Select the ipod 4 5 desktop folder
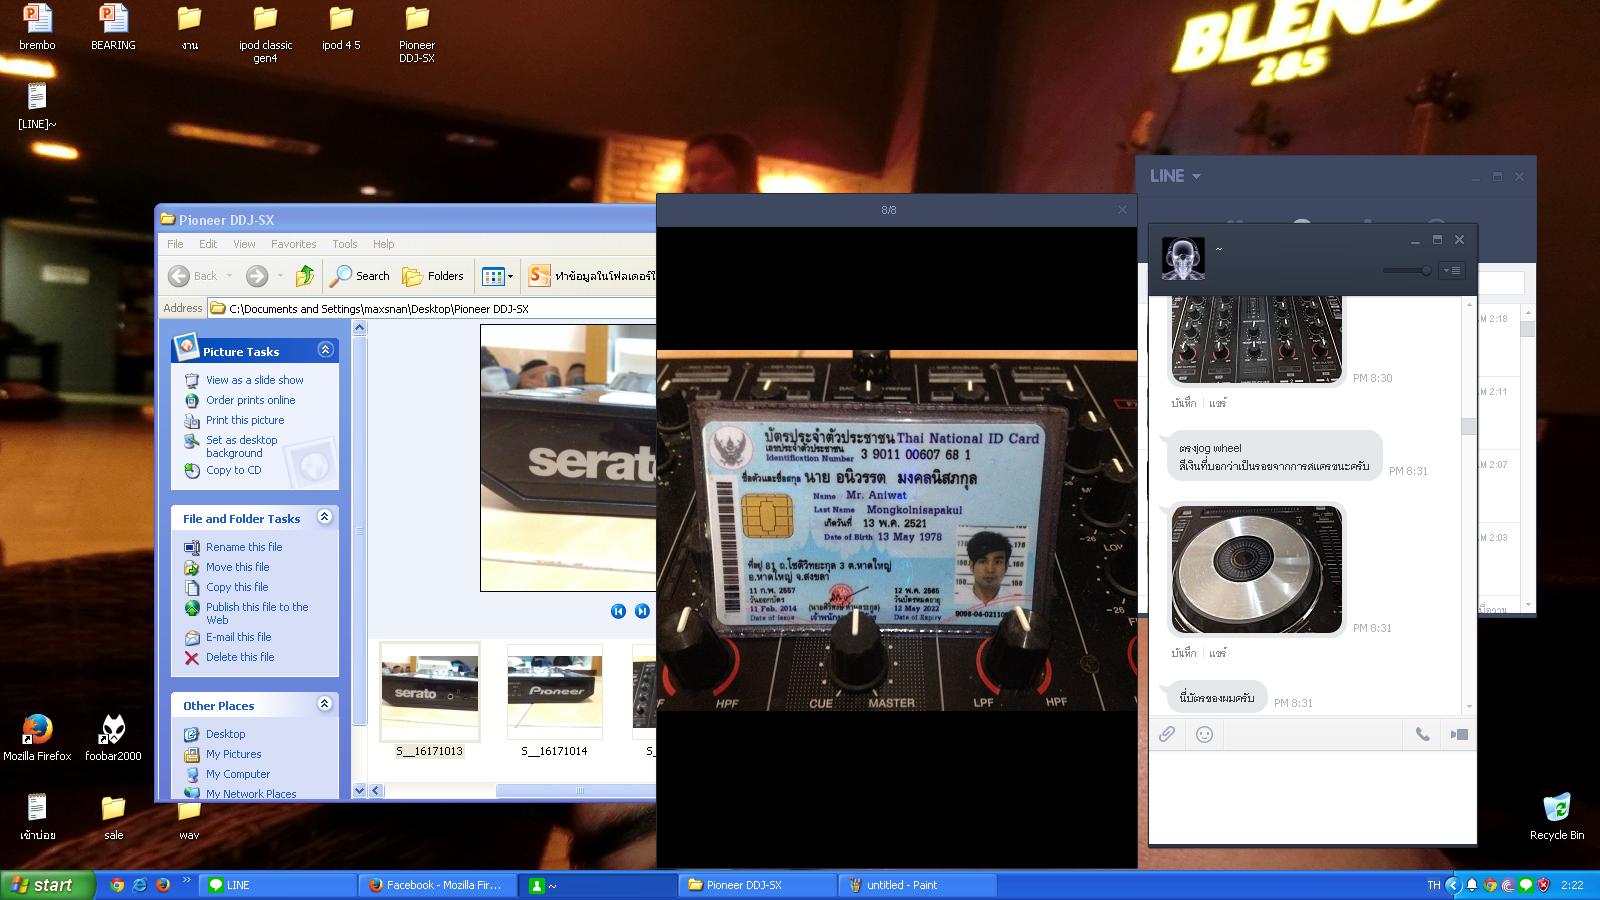1600x900 pixels. 341,27
